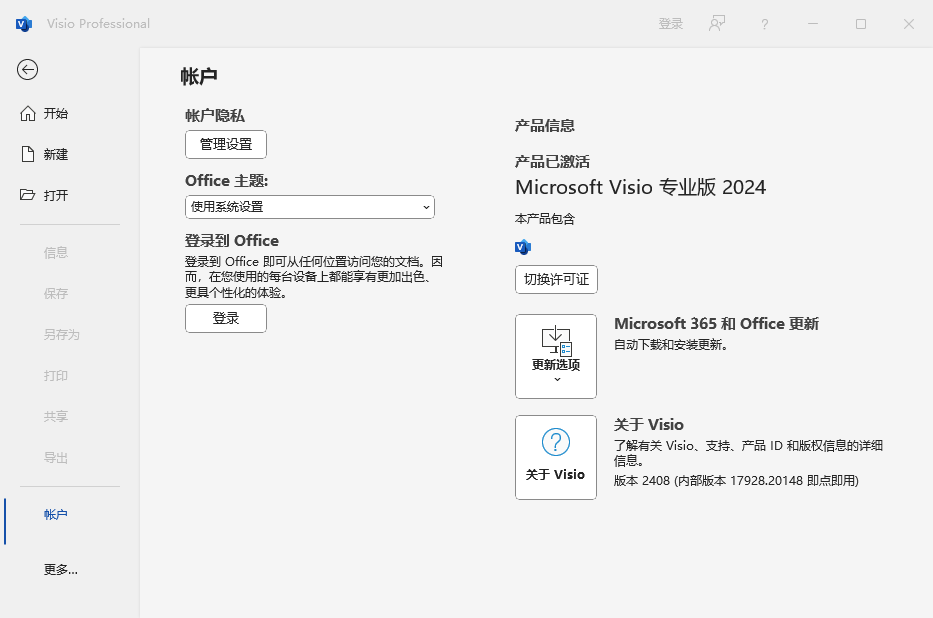Image resolution: width=933 pixels, height=618 pixels.
Task: Click the 管理设置 button
Action: click(226, 145)
